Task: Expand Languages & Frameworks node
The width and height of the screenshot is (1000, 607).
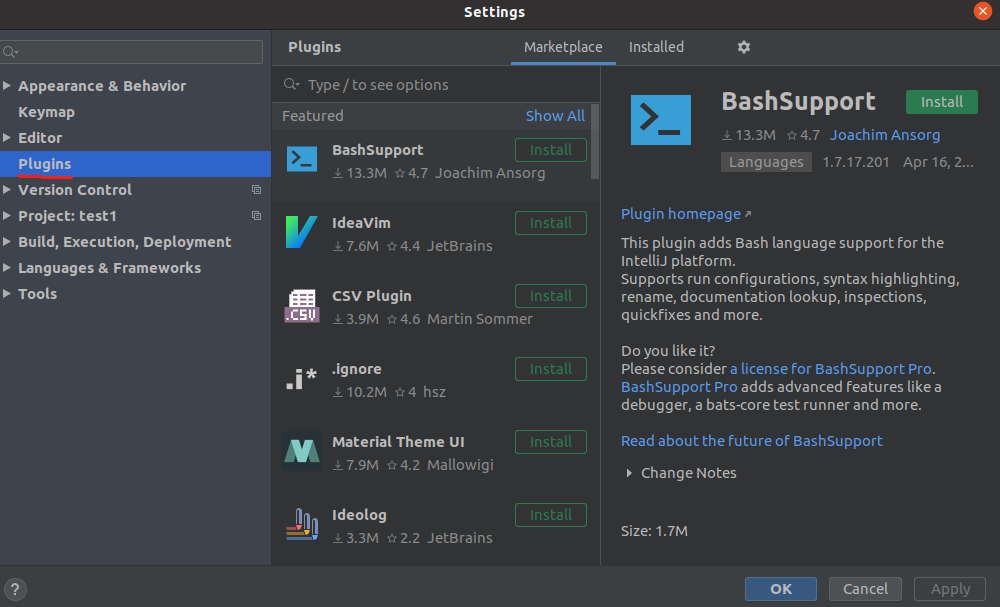Action: pos(7,268)
